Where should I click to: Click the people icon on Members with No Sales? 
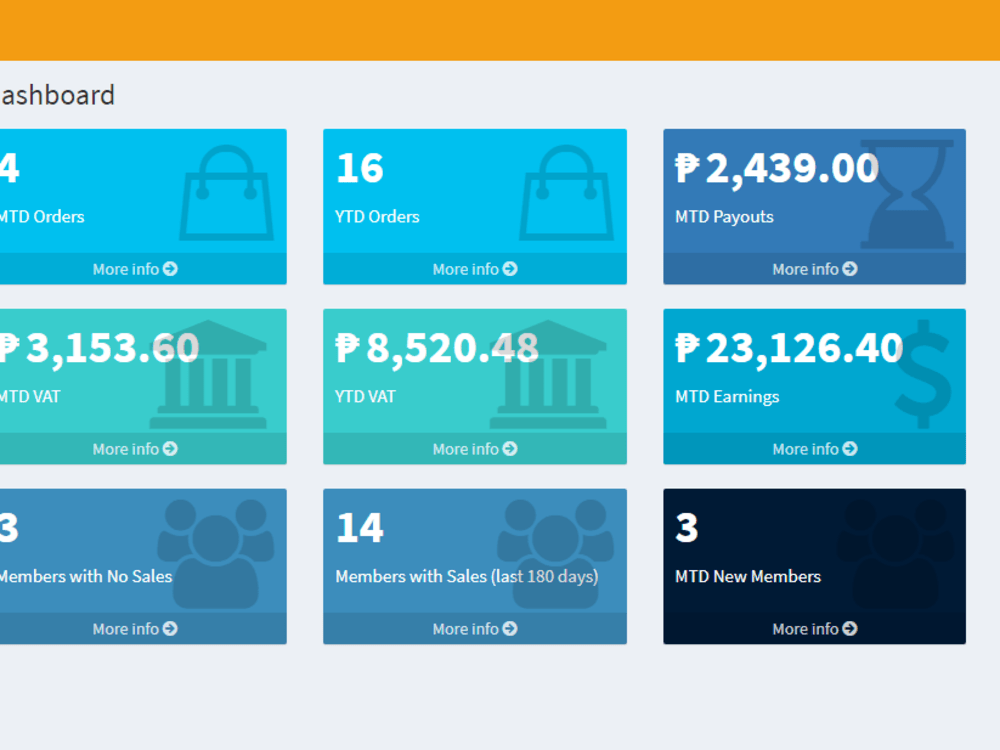pos(216,554)
